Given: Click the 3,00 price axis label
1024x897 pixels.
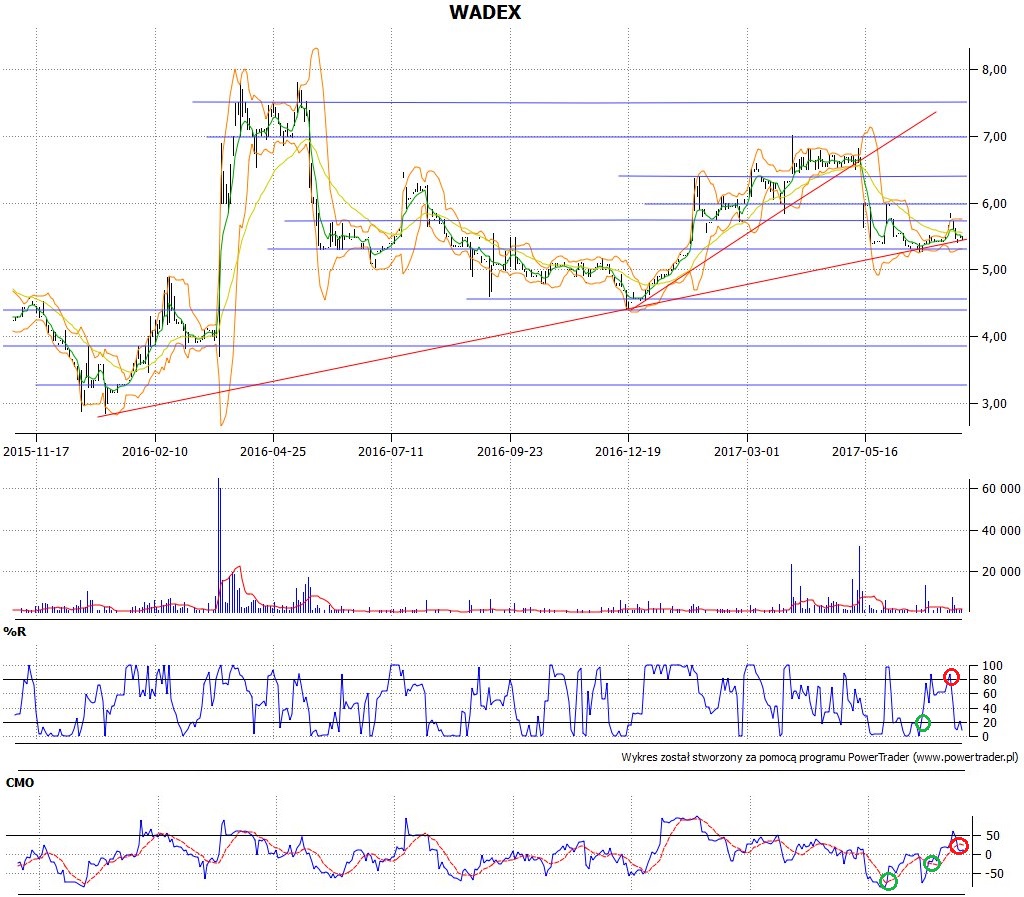Looking at the screenshot, I should [994, 403].
